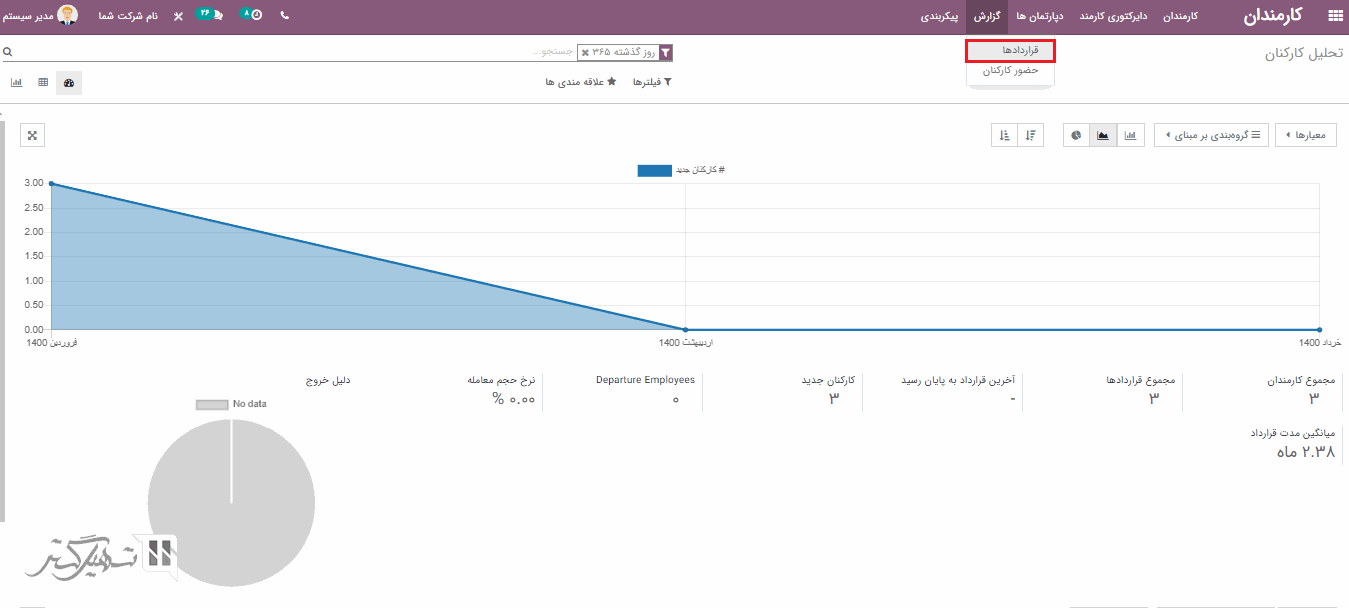Expand the معیارها measures dropdown
The image size is (1349, 608).
pyautogui.click(x=1305, y=135)
